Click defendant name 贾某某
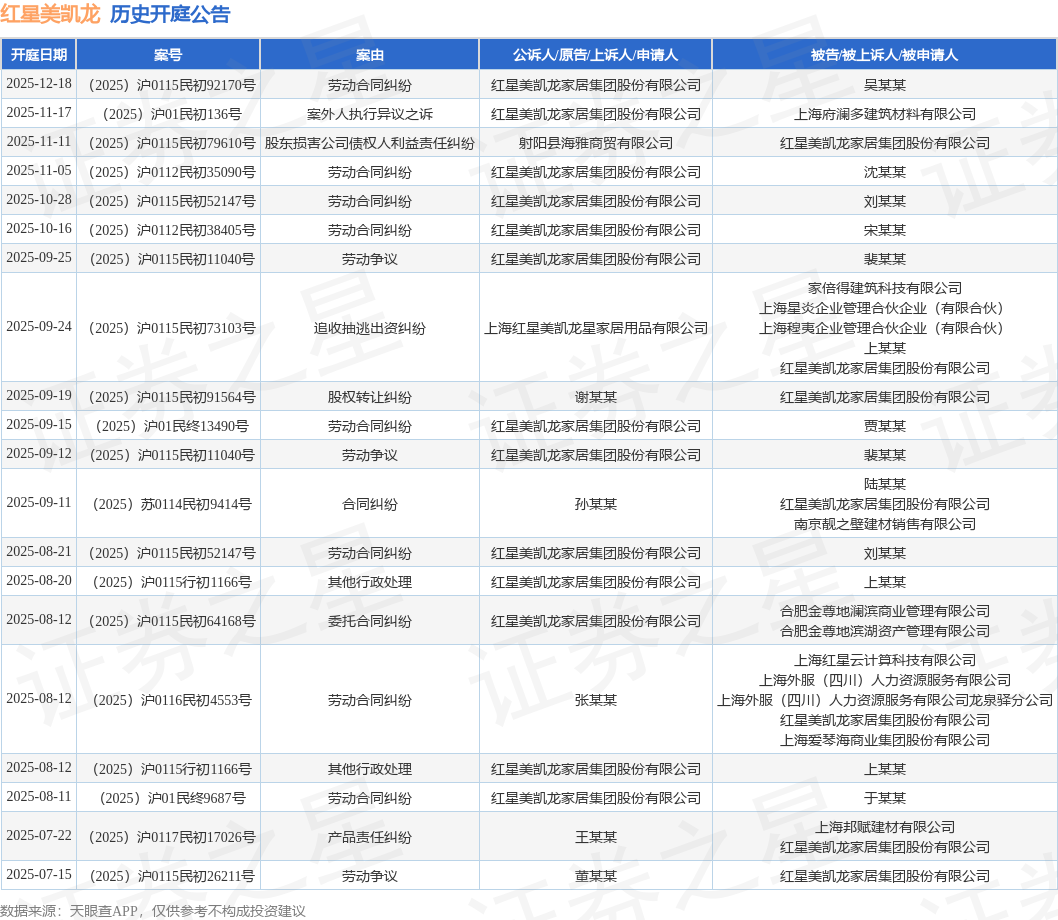1058x920 pixels. [885, 426]
